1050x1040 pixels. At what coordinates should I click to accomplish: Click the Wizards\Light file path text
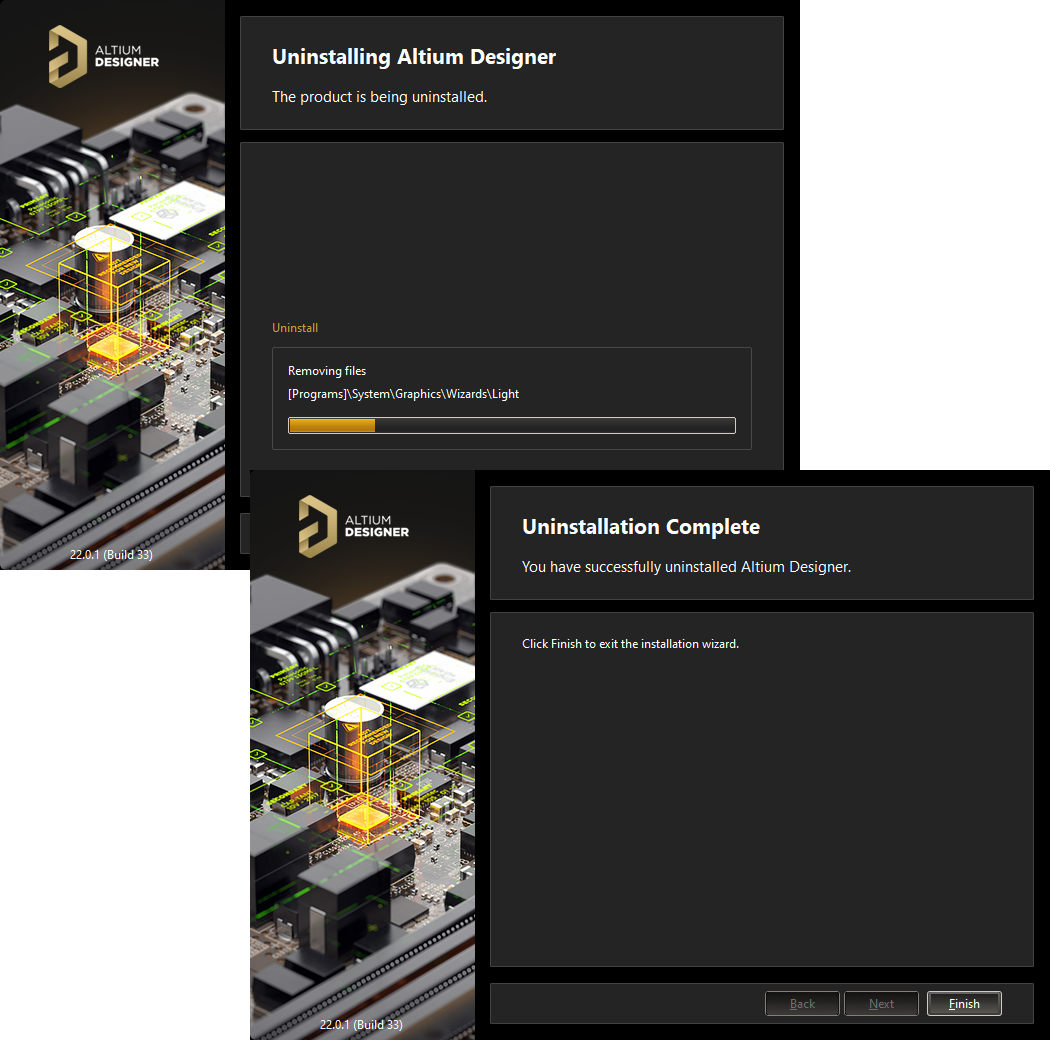click(403, 394)
